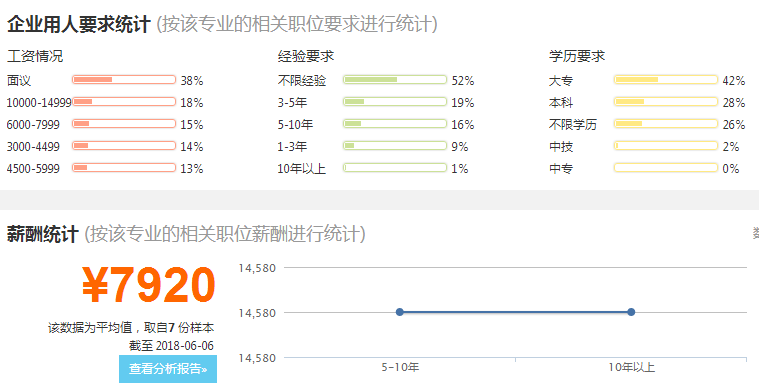Click the 经验要求 column title
Viewport: 759px width, 391px height.
coord(306,56)
